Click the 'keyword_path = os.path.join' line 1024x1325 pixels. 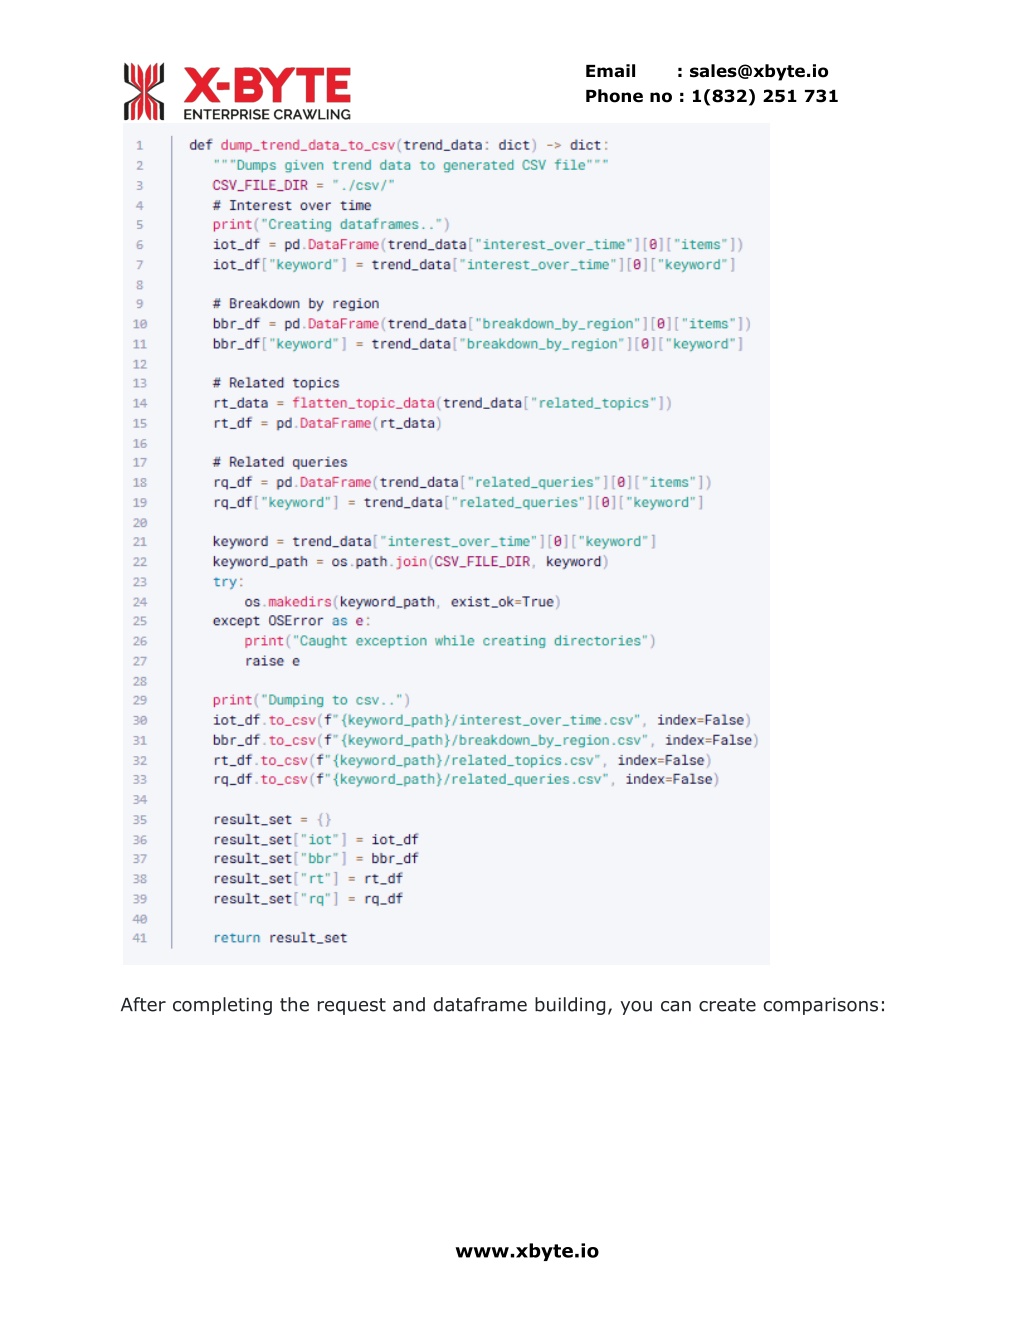(x=410, y=562)
